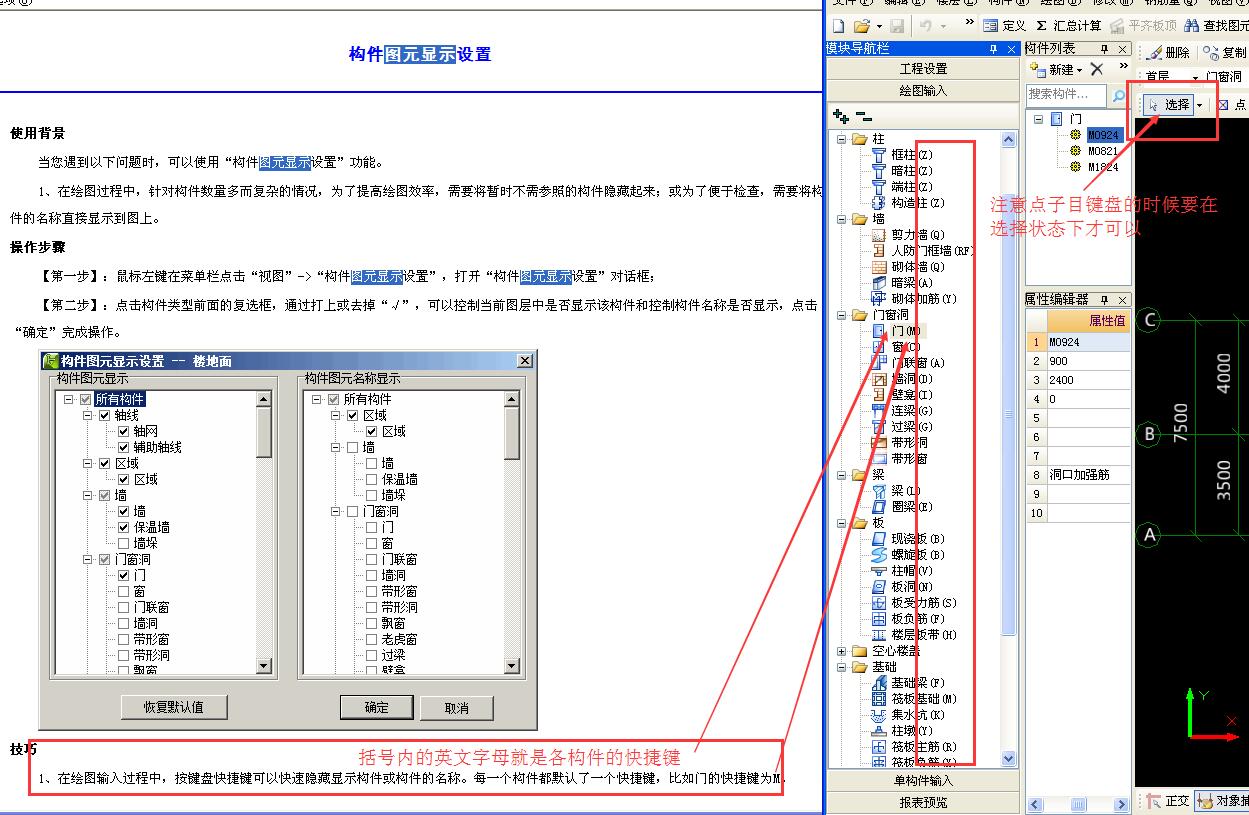
Task: Select 暗梁(A) component type
Action: [902, 283]
